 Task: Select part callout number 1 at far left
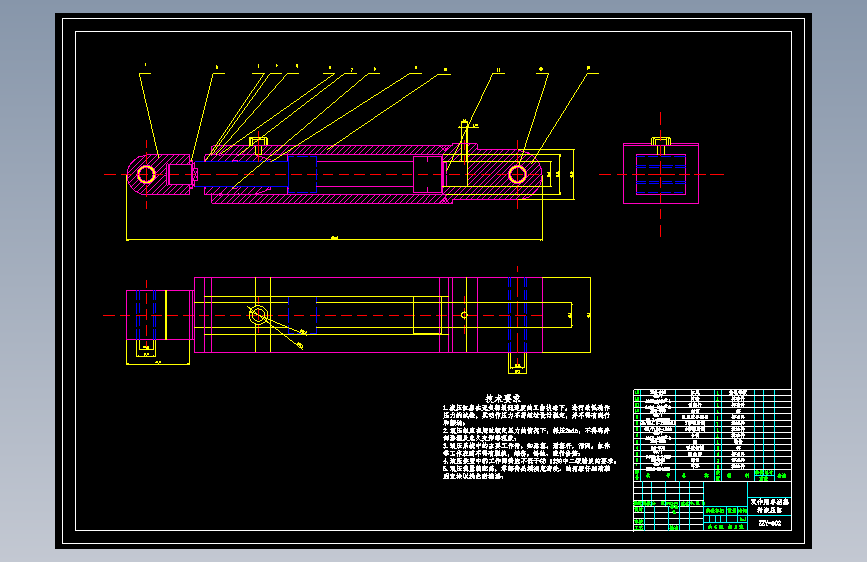[x=145, y=65]
